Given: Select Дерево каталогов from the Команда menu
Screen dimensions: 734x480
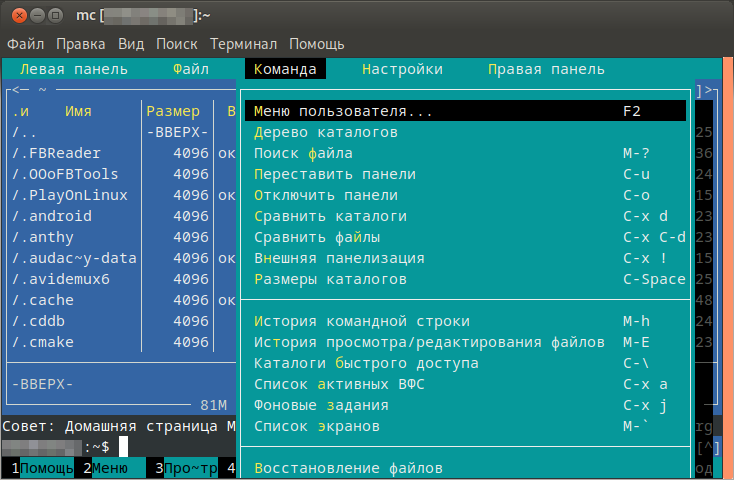Looking at the screenshot, I should (x=326, y=132).
